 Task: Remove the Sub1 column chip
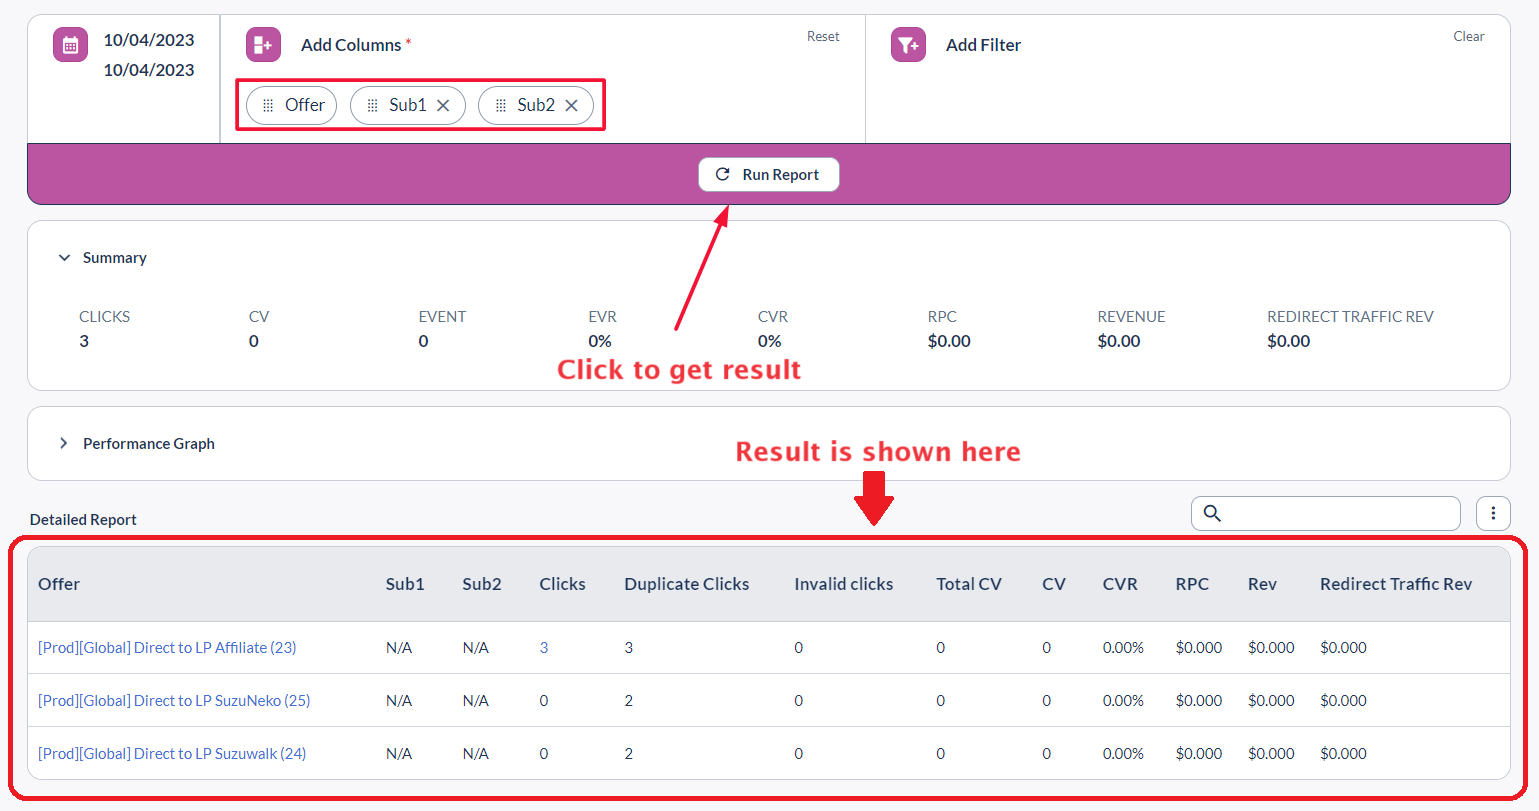tap(443, 106)
